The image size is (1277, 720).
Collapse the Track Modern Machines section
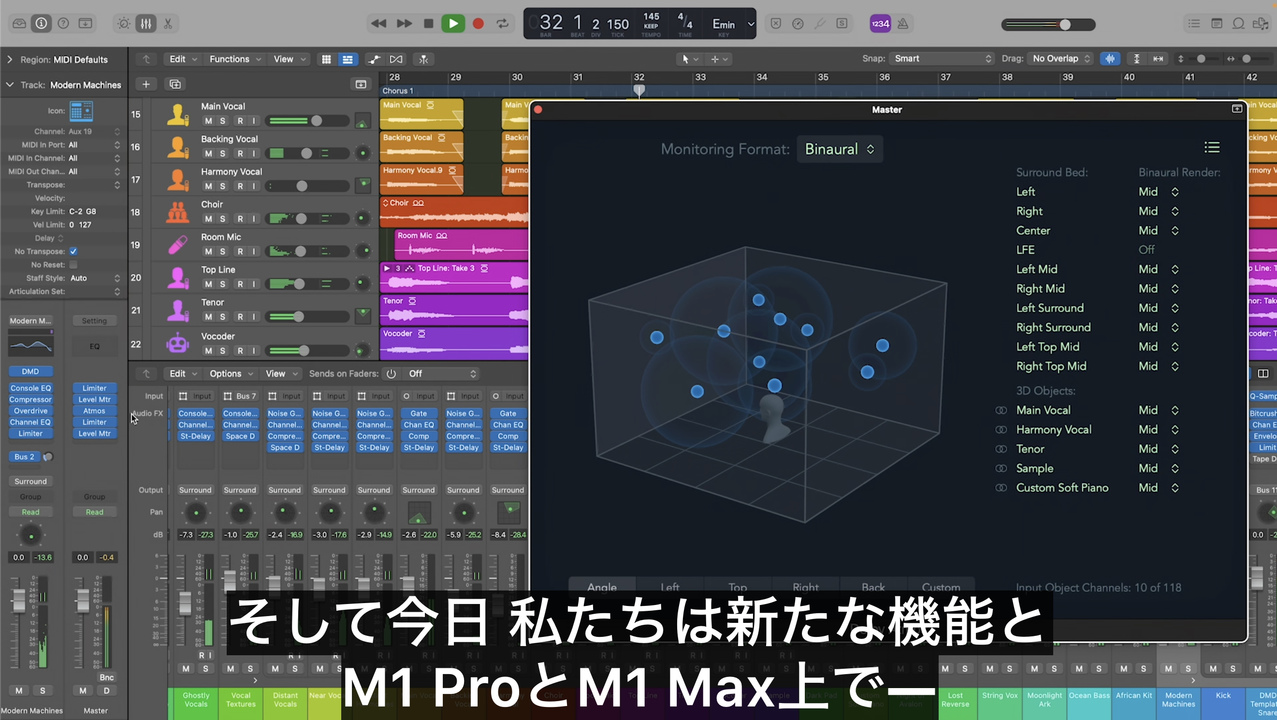(x=10, y=85)
